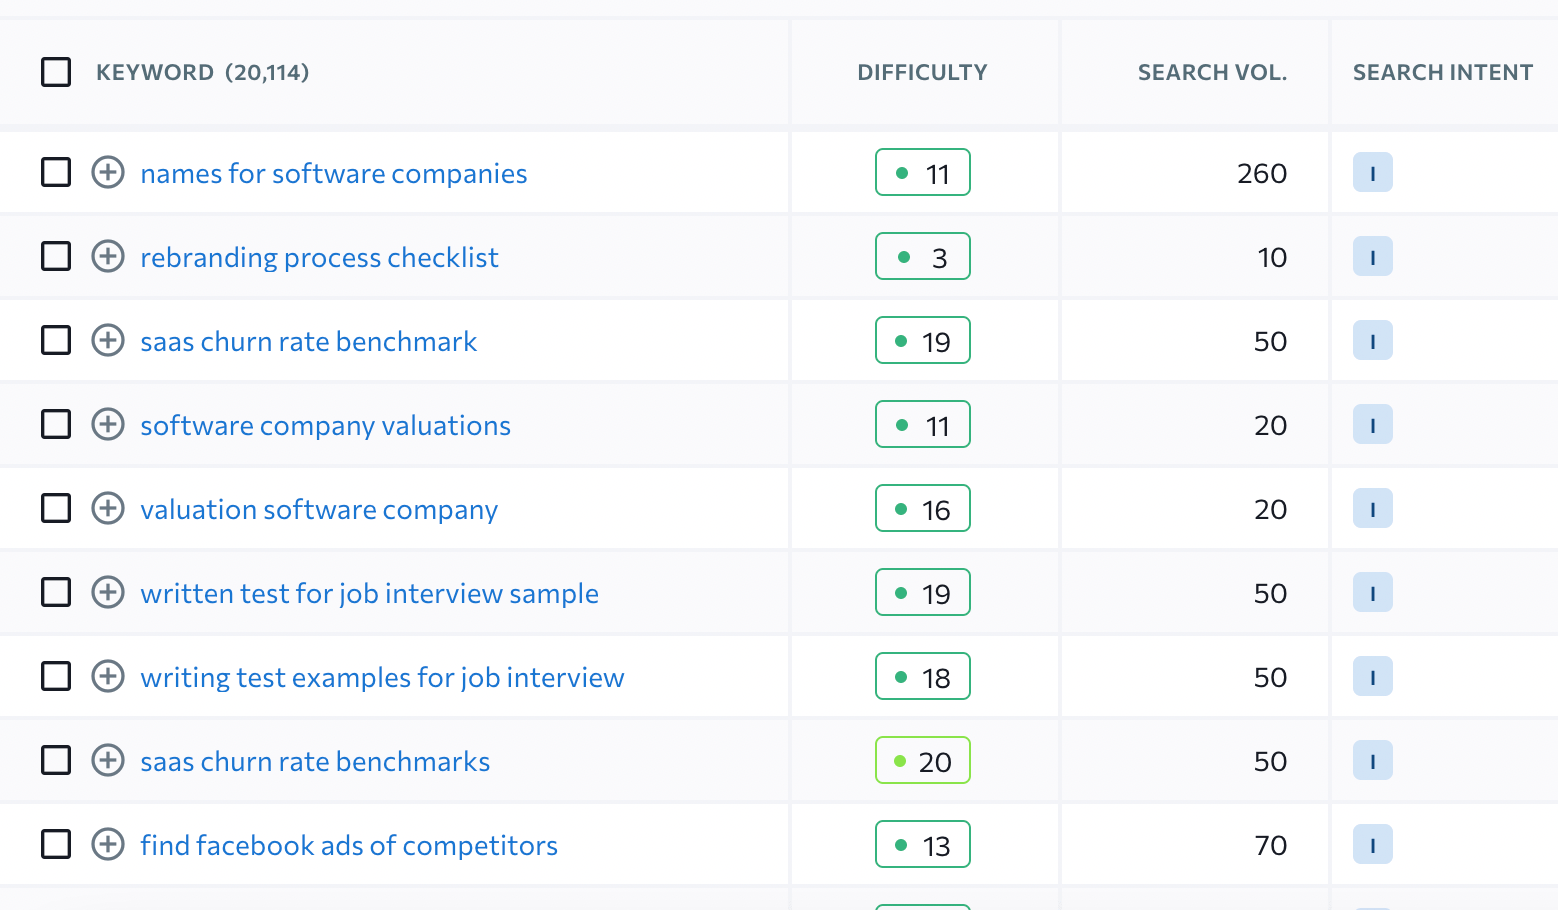This screenshot has height=910, width=1558.
Task: Click the intent badge for 'names for software companies'
Action: (x=1372, y=172)
